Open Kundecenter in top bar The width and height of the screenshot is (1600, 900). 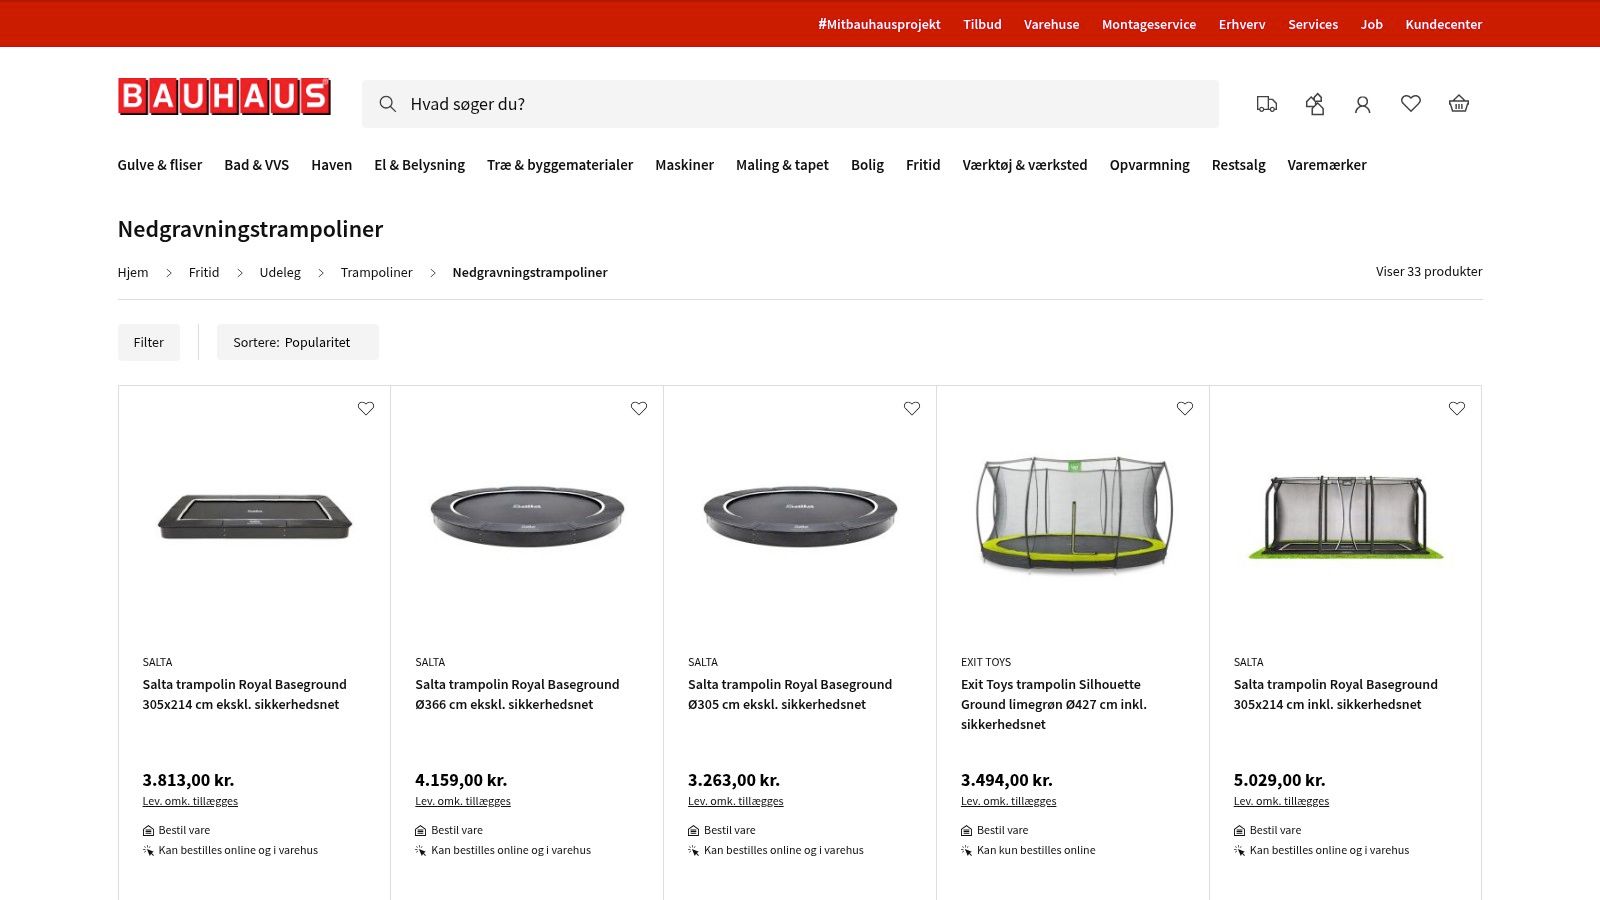tap(1444, 24)
